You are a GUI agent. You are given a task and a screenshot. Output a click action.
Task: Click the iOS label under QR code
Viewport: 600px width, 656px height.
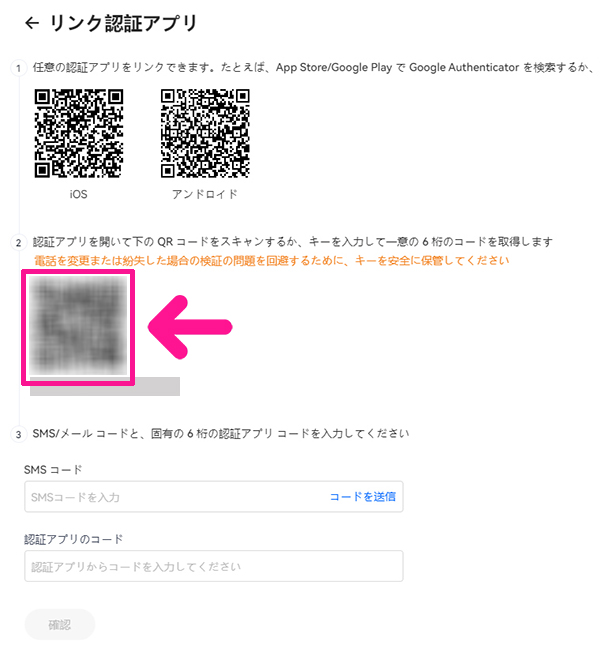(79, 195)
